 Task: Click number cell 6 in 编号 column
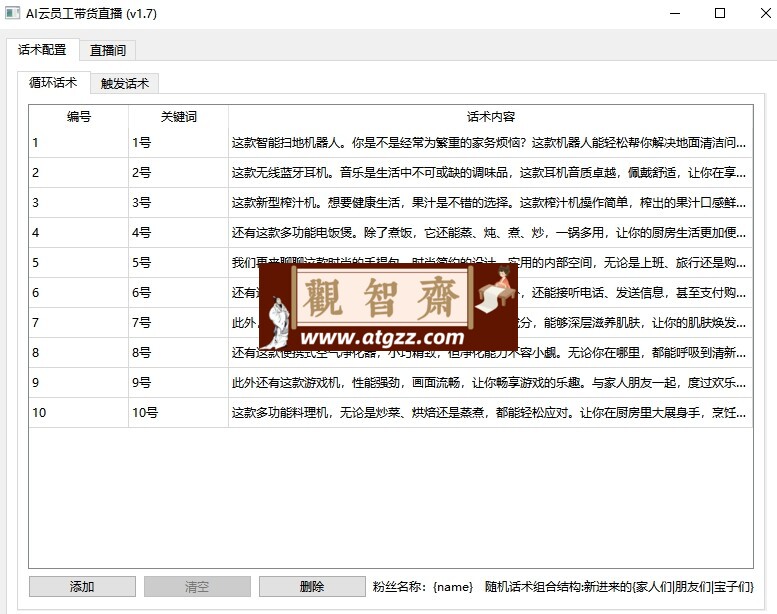(x=79, y=292)
